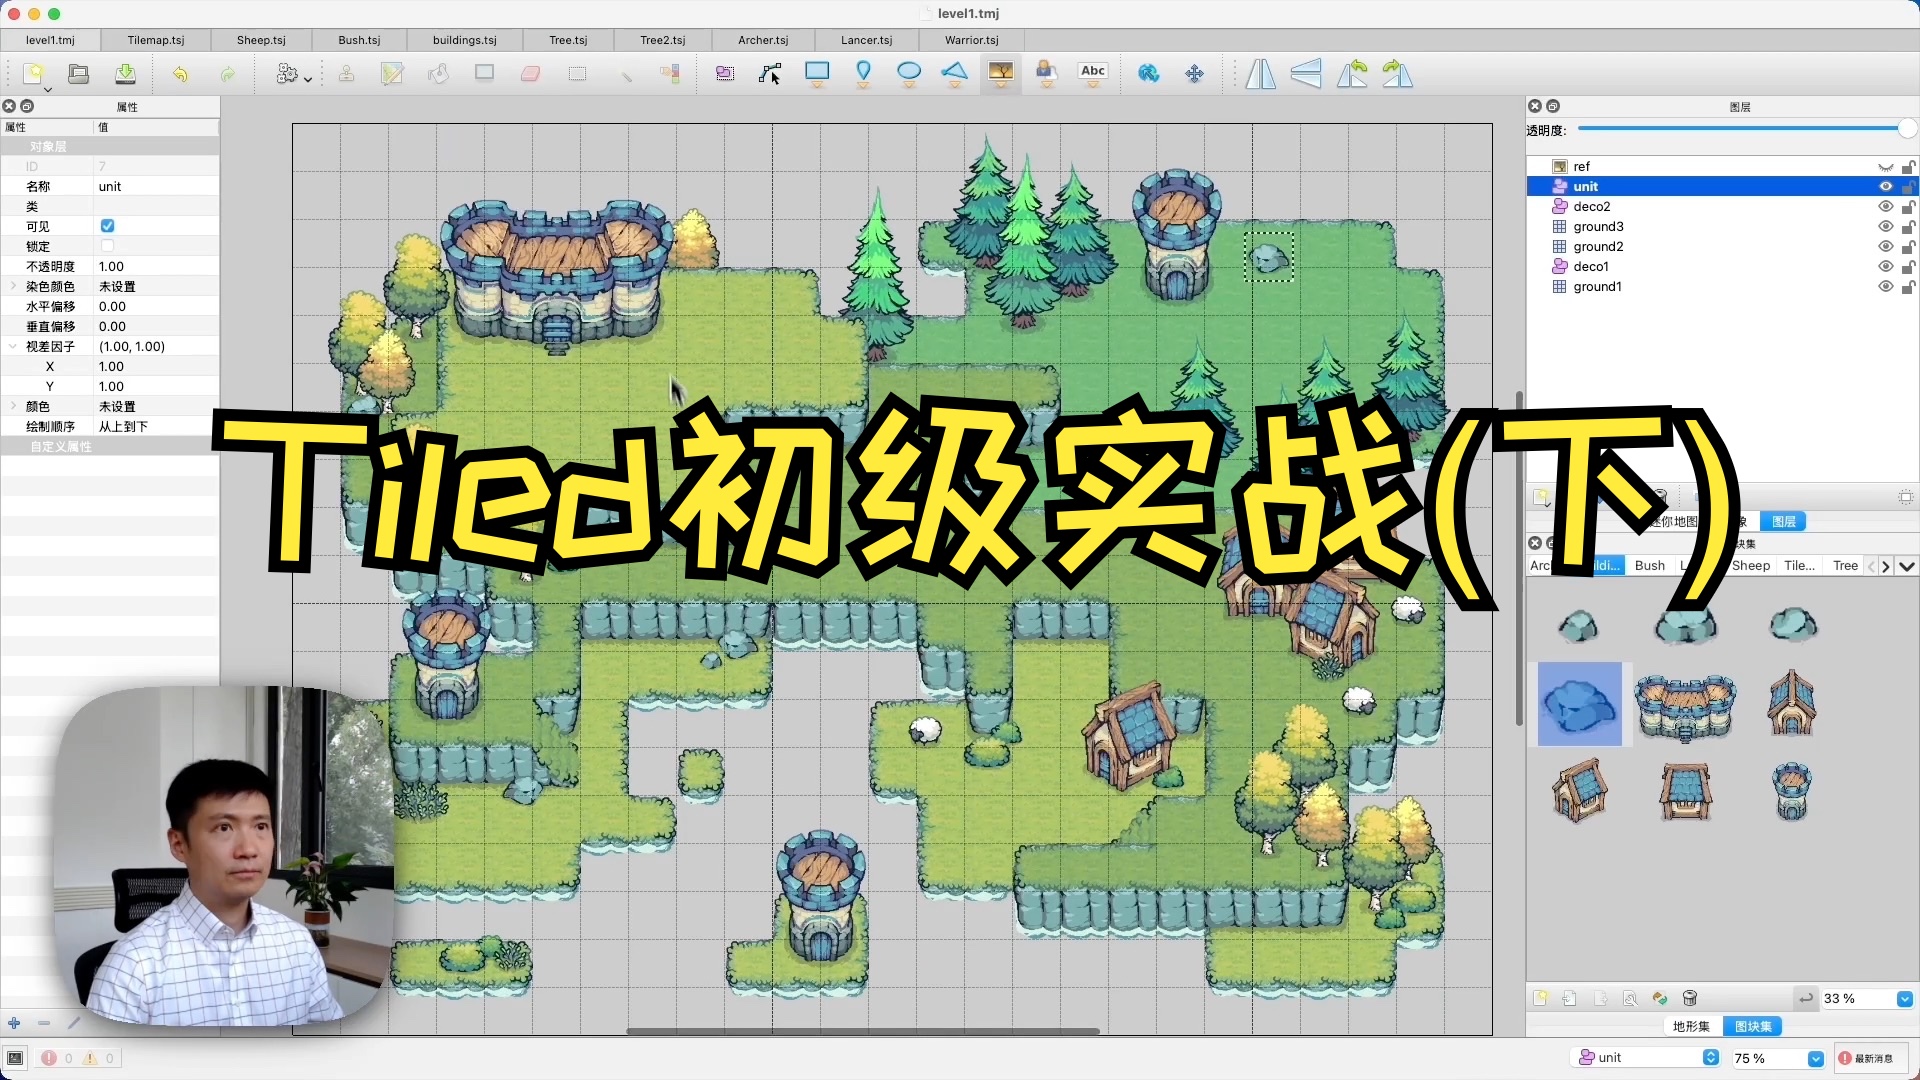Collapse the 视差因子 property row
Image resolution: width=1920 pixels, height=1080 pixels.
(13, 346)
